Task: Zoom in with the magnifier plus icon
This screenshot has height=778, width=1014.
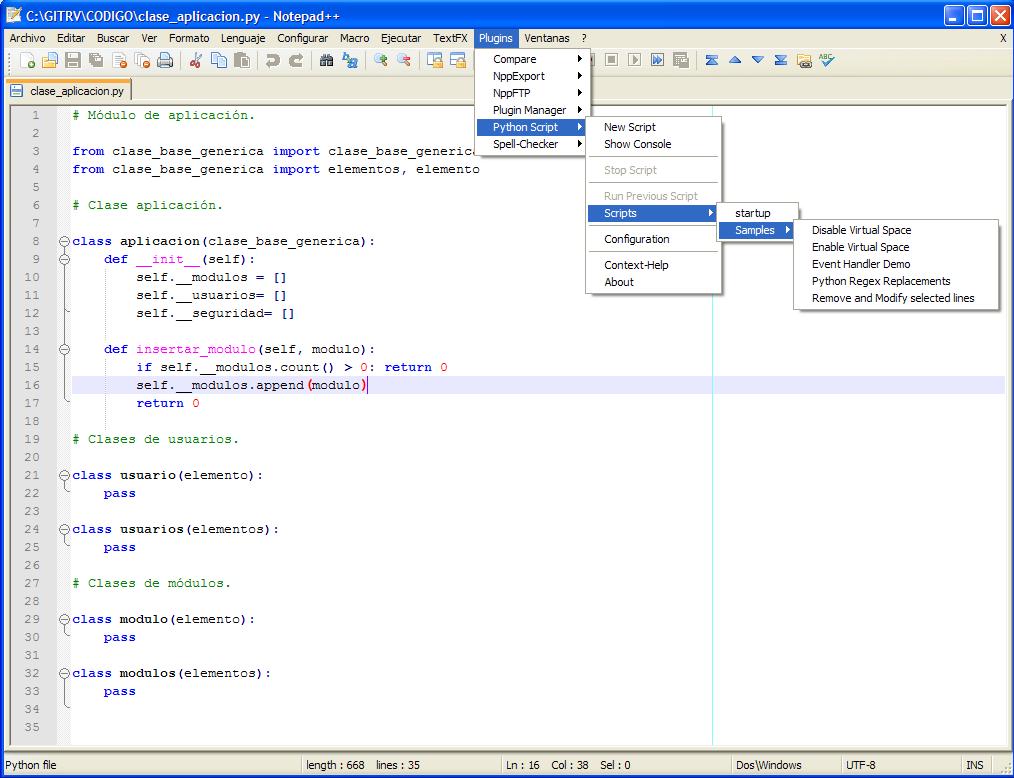Action: [x=381, y=61]
